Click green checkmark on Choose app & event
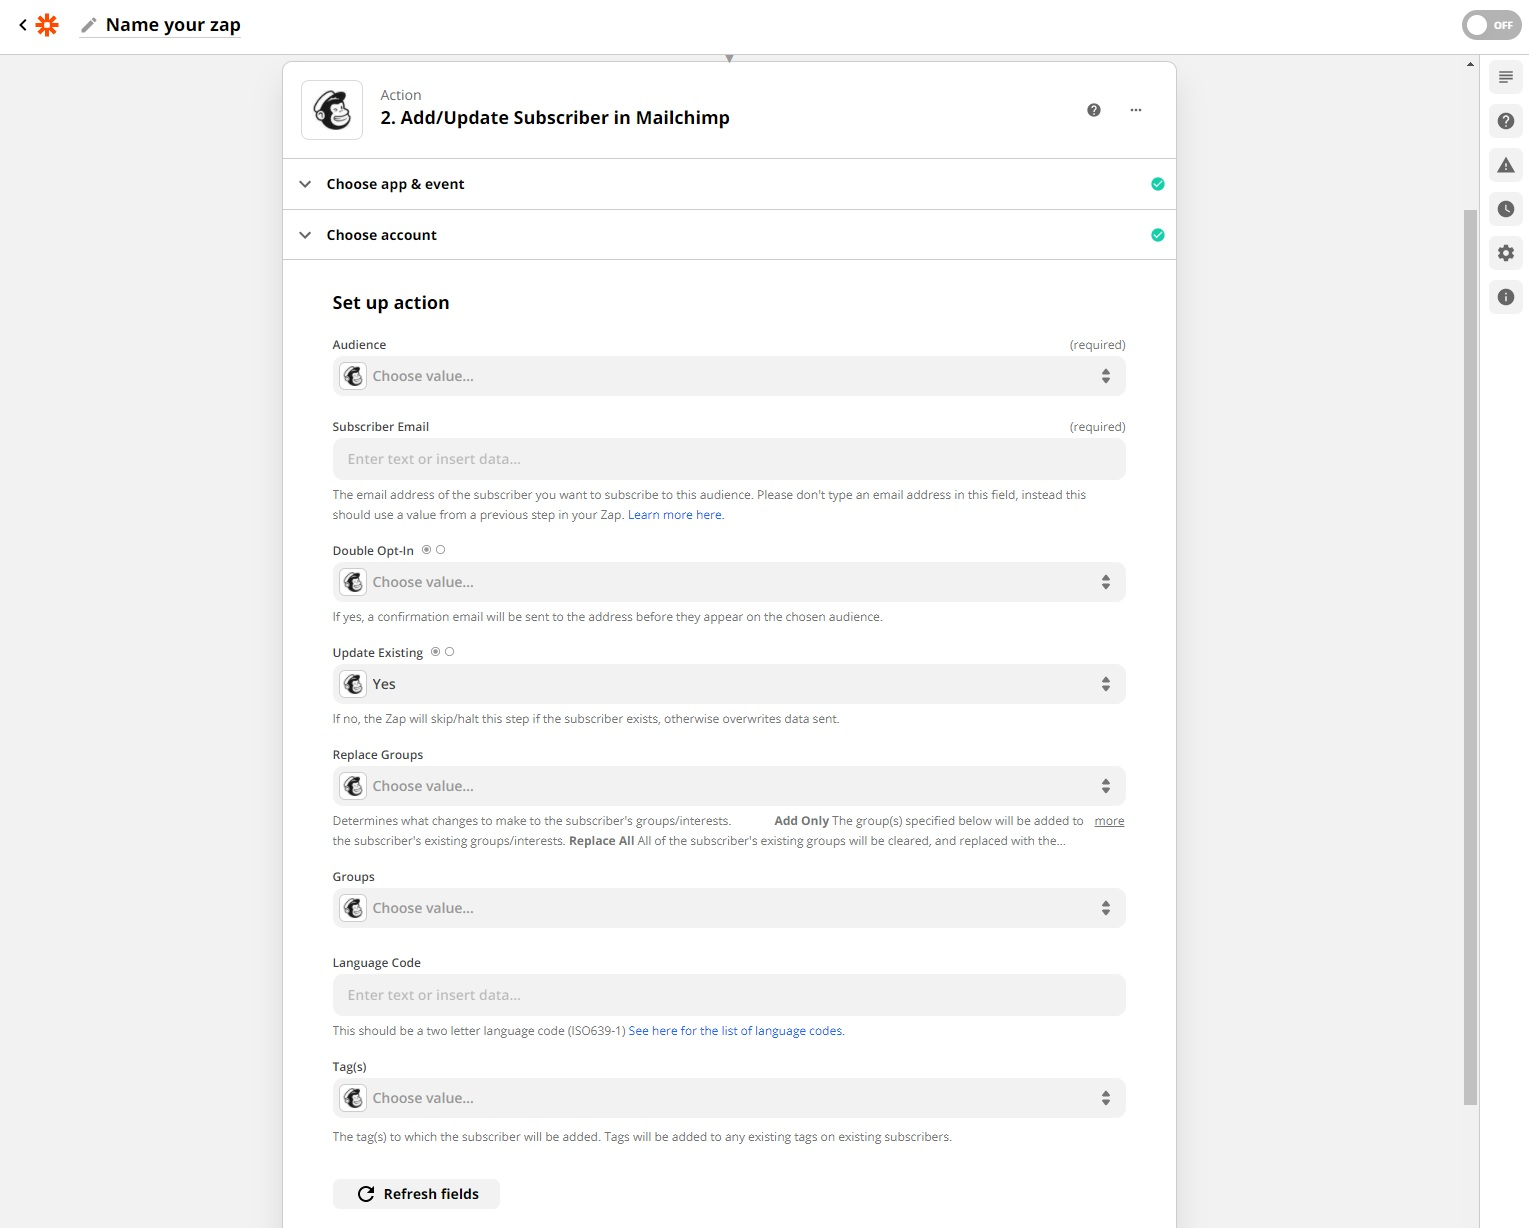Image resolution: width=1529 pixels, height=1228 pixels. 1158,184
